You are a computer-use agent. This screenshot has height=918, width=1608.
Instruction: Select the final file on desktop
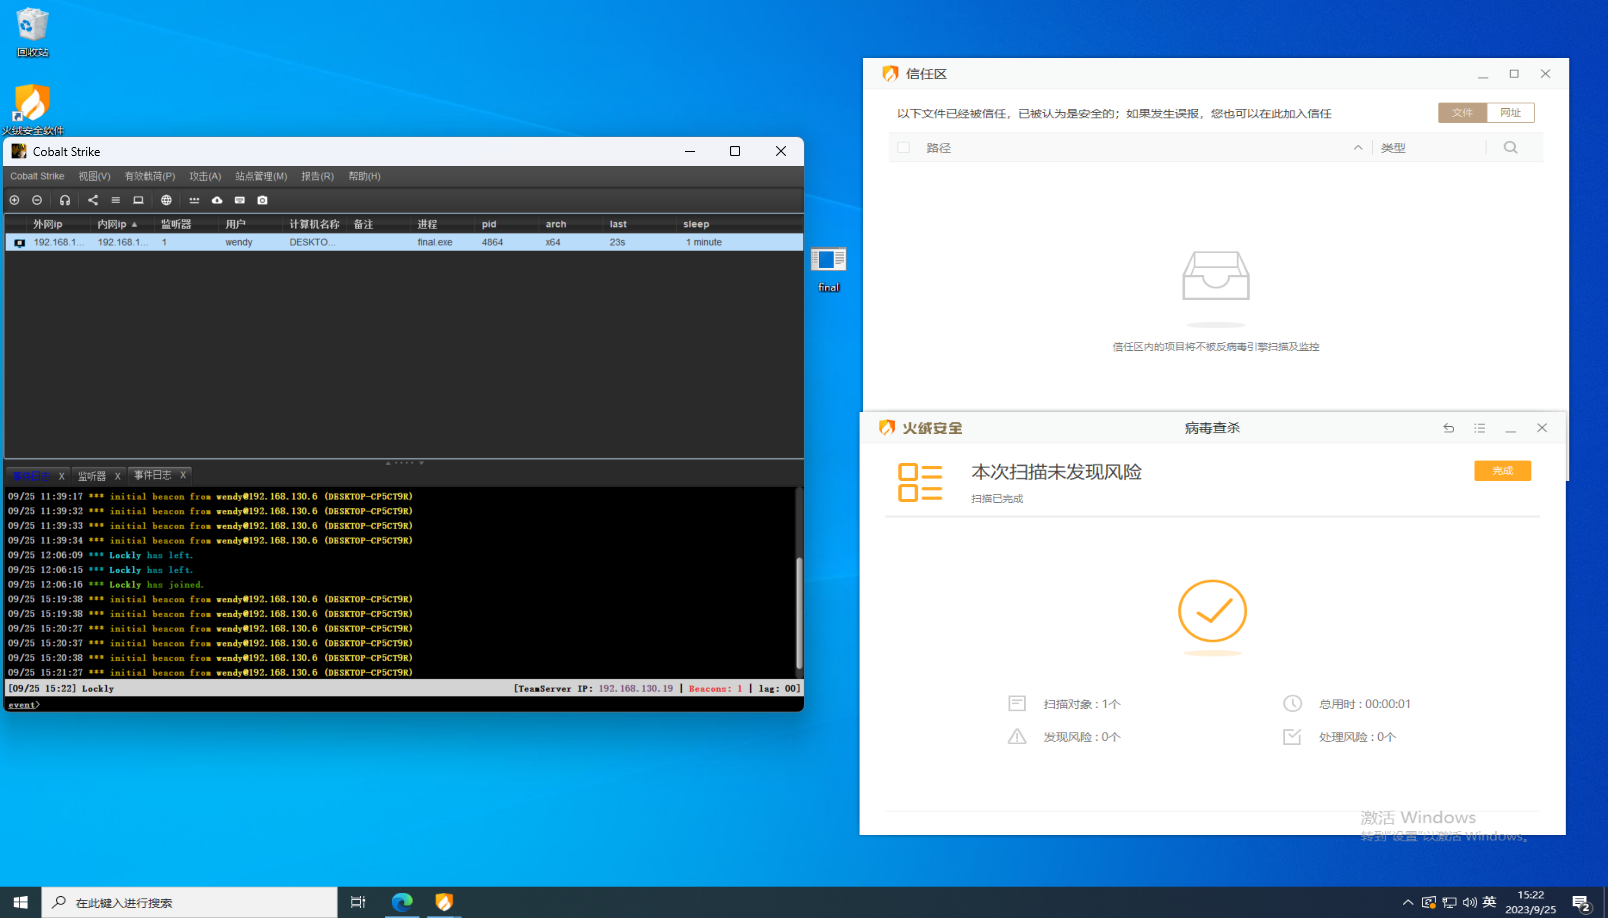828,269
